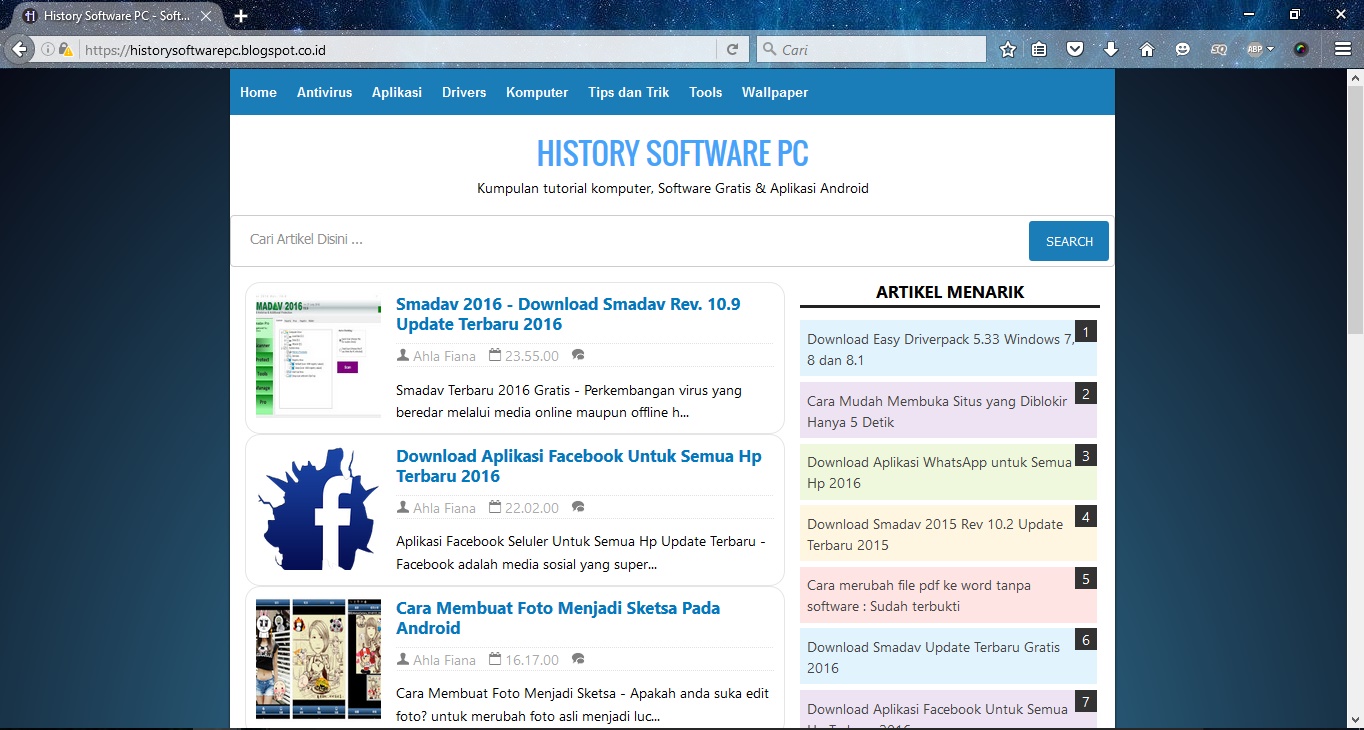Screen dimensions: 1364x730
Task: Select the Komputer menu item
Action: pos(537,92)
